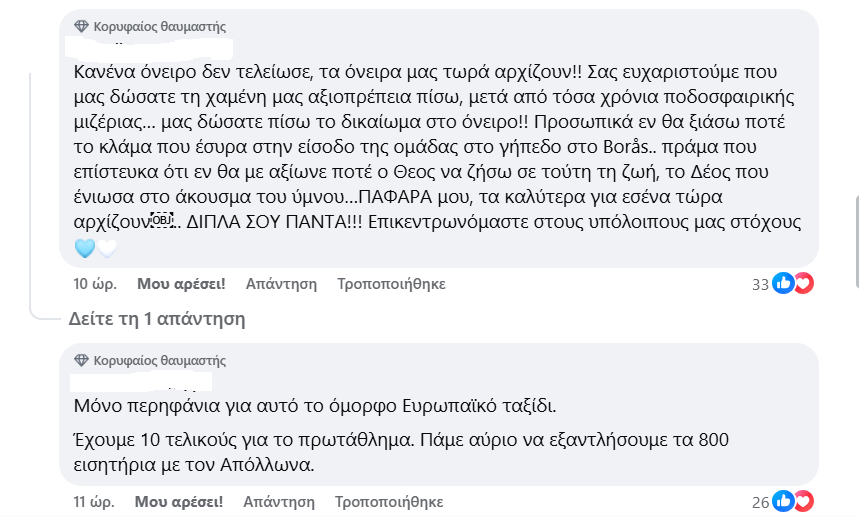The image size is (859, 517).
Task: Click the diamond badge icon on the first comment
Action: tap(81, 26)
